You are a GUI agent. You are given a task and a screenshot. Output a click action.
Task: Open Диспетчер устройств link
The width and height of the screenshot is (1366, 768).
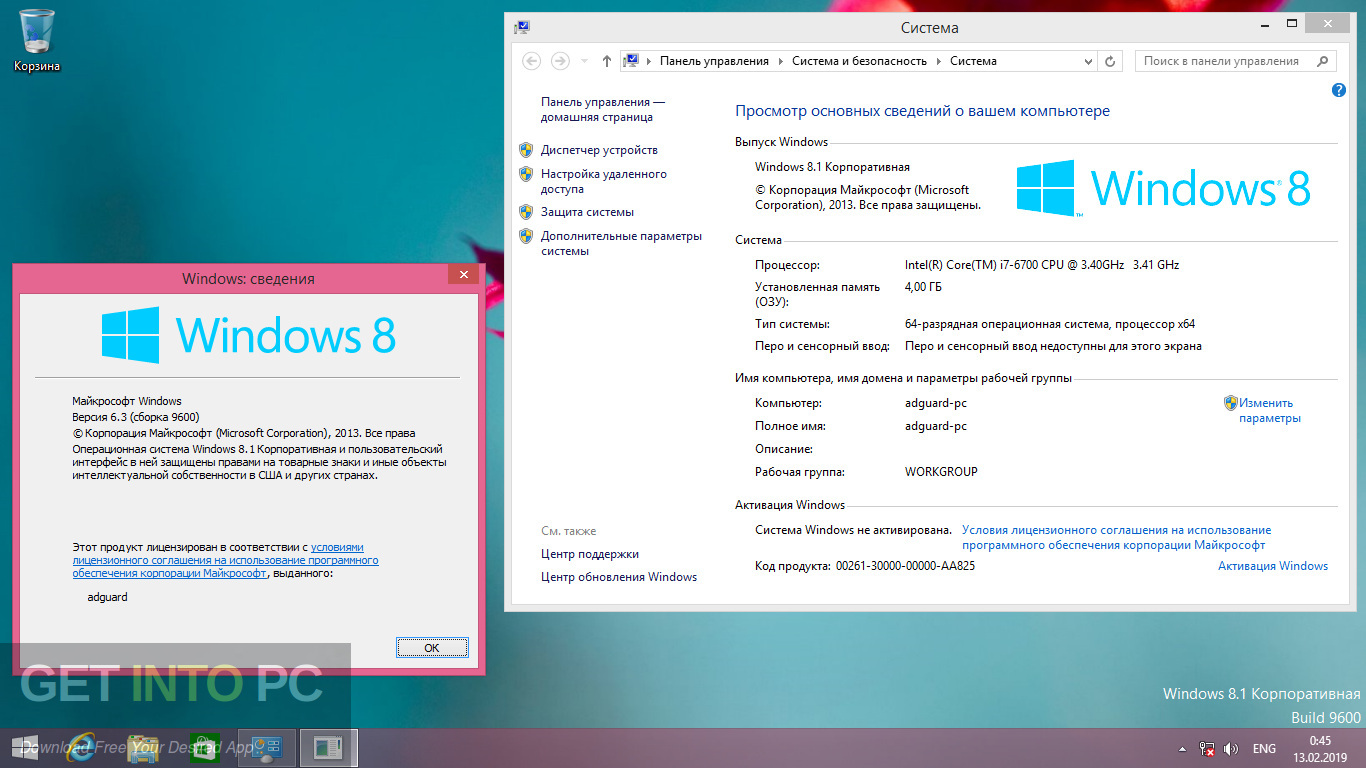point(599,150)
